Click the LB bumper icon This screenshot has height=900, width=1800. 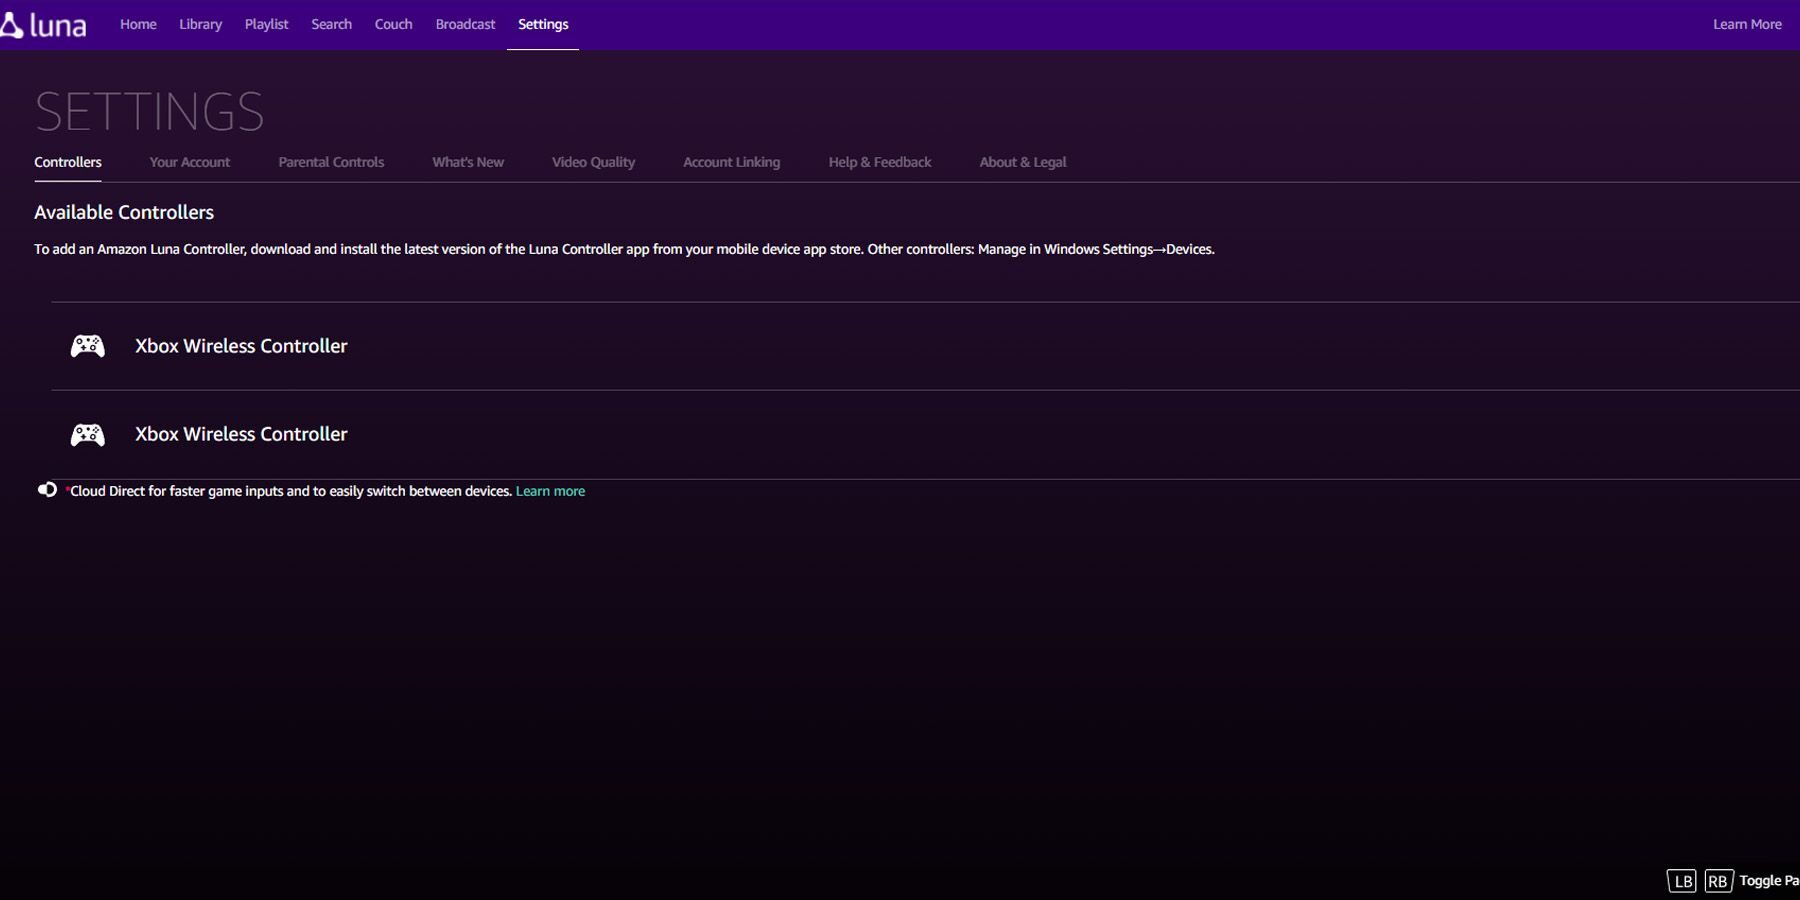pos(1682,881)
